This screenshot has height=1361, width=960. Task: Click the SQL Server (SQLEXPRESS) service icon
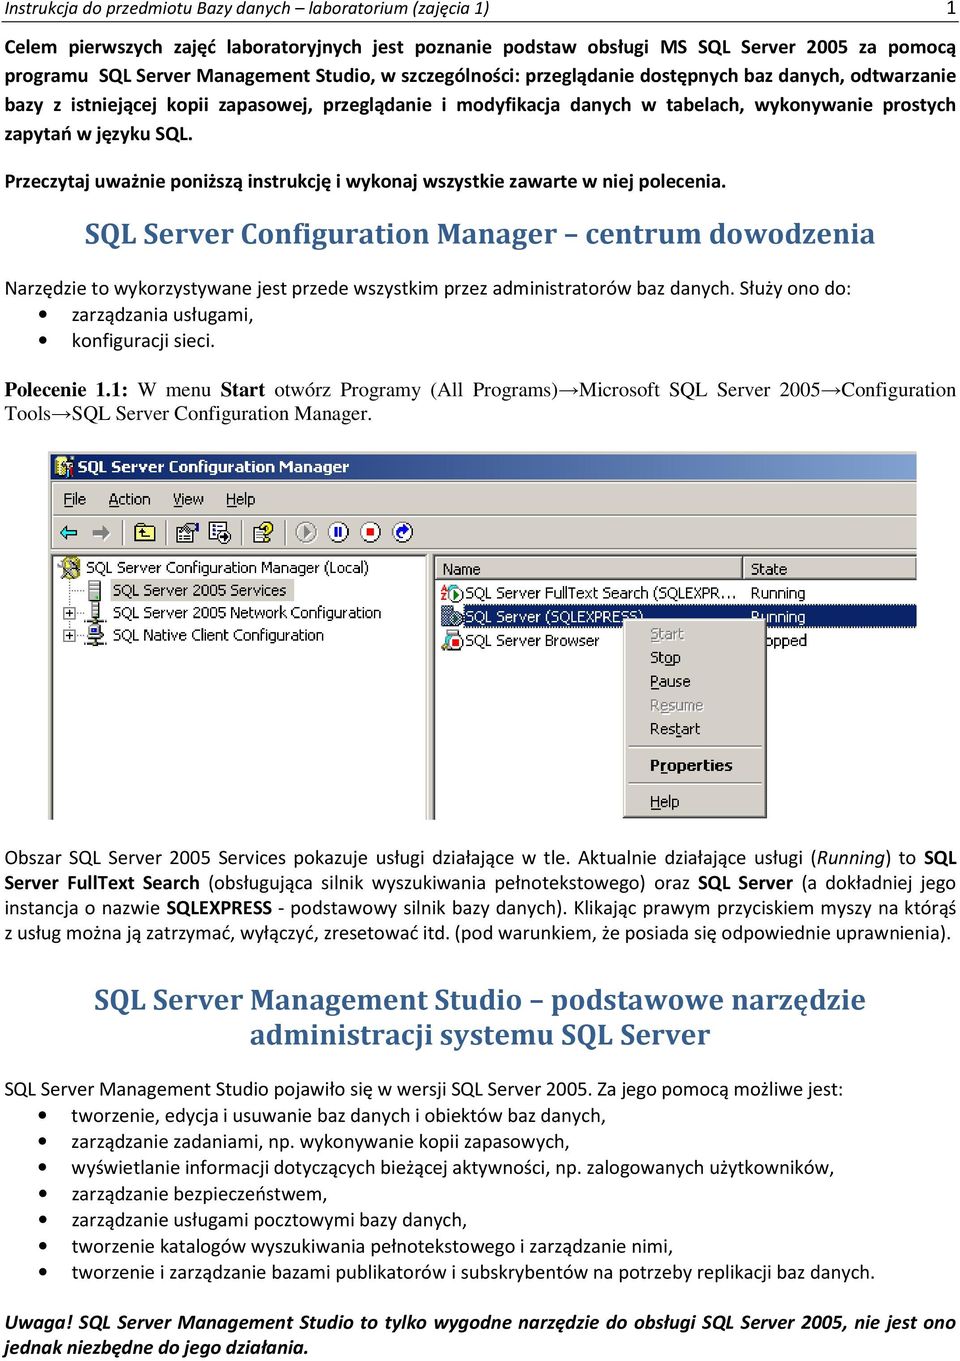click(x=451, y=616)
